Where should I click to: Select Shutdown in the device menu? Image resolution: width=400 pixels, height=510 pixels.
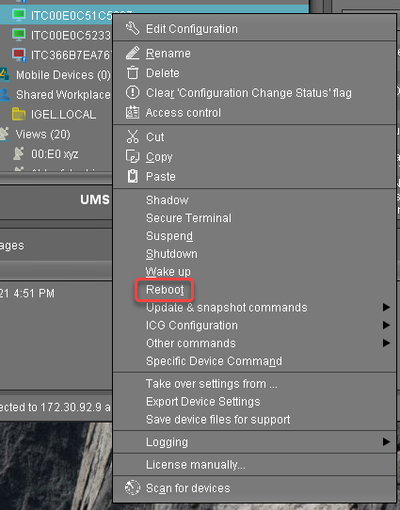point(172,254)
